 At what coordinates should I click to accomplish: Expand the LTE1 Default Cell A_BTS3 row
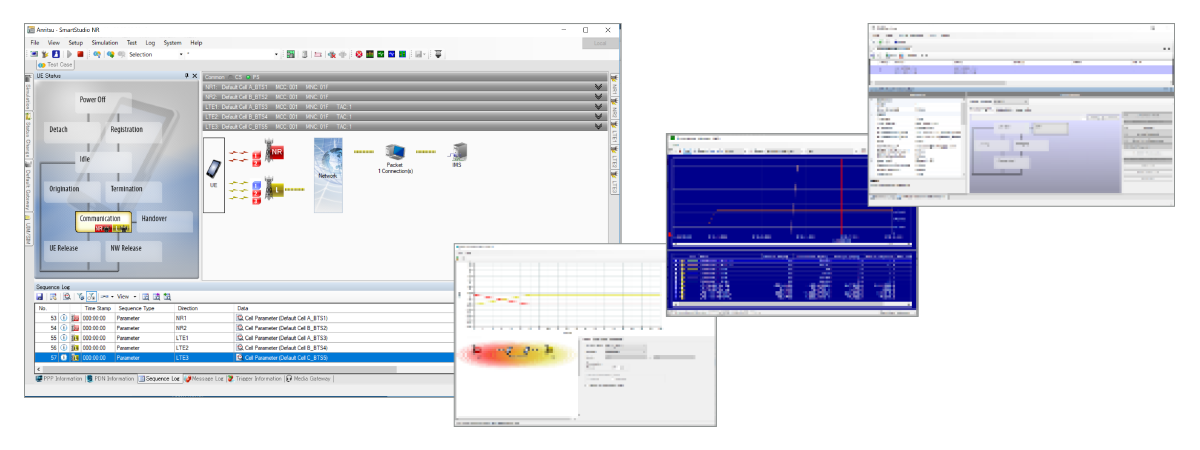click(598, 106)
